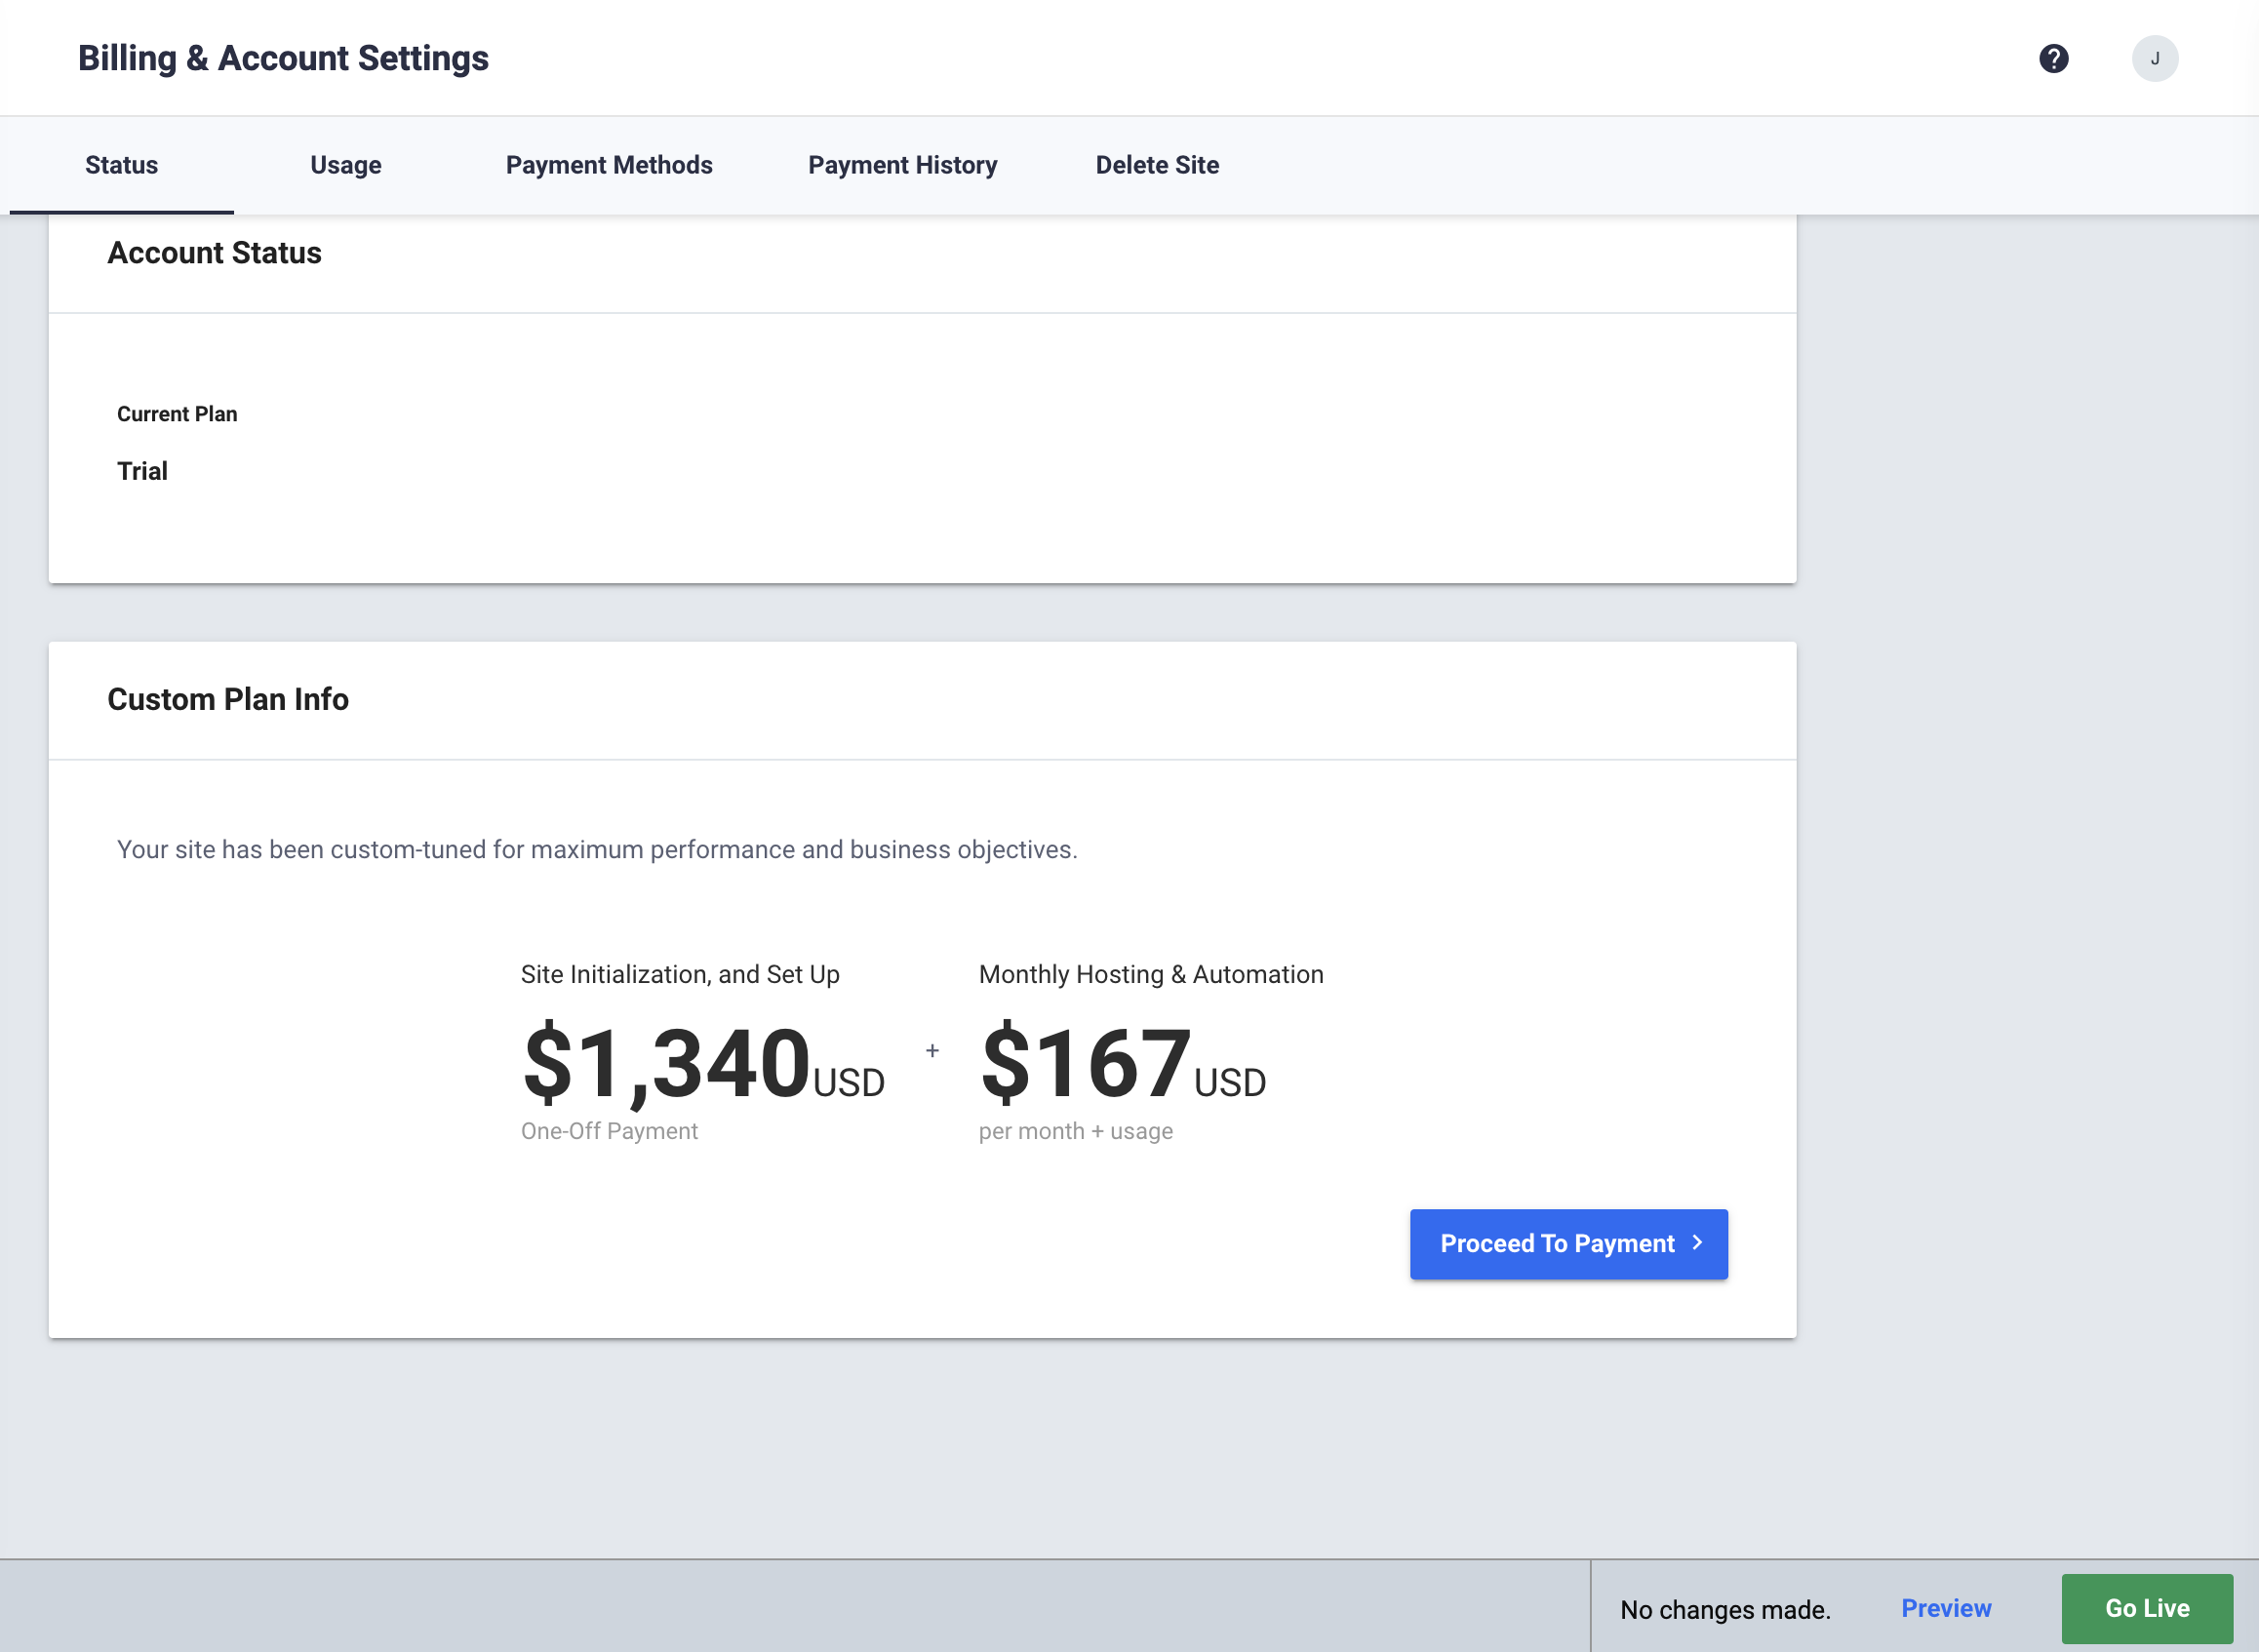The width and height of the screenshot is (2259, 1652).
Task: Open the help question mark icon
Action: point(2053,59)
